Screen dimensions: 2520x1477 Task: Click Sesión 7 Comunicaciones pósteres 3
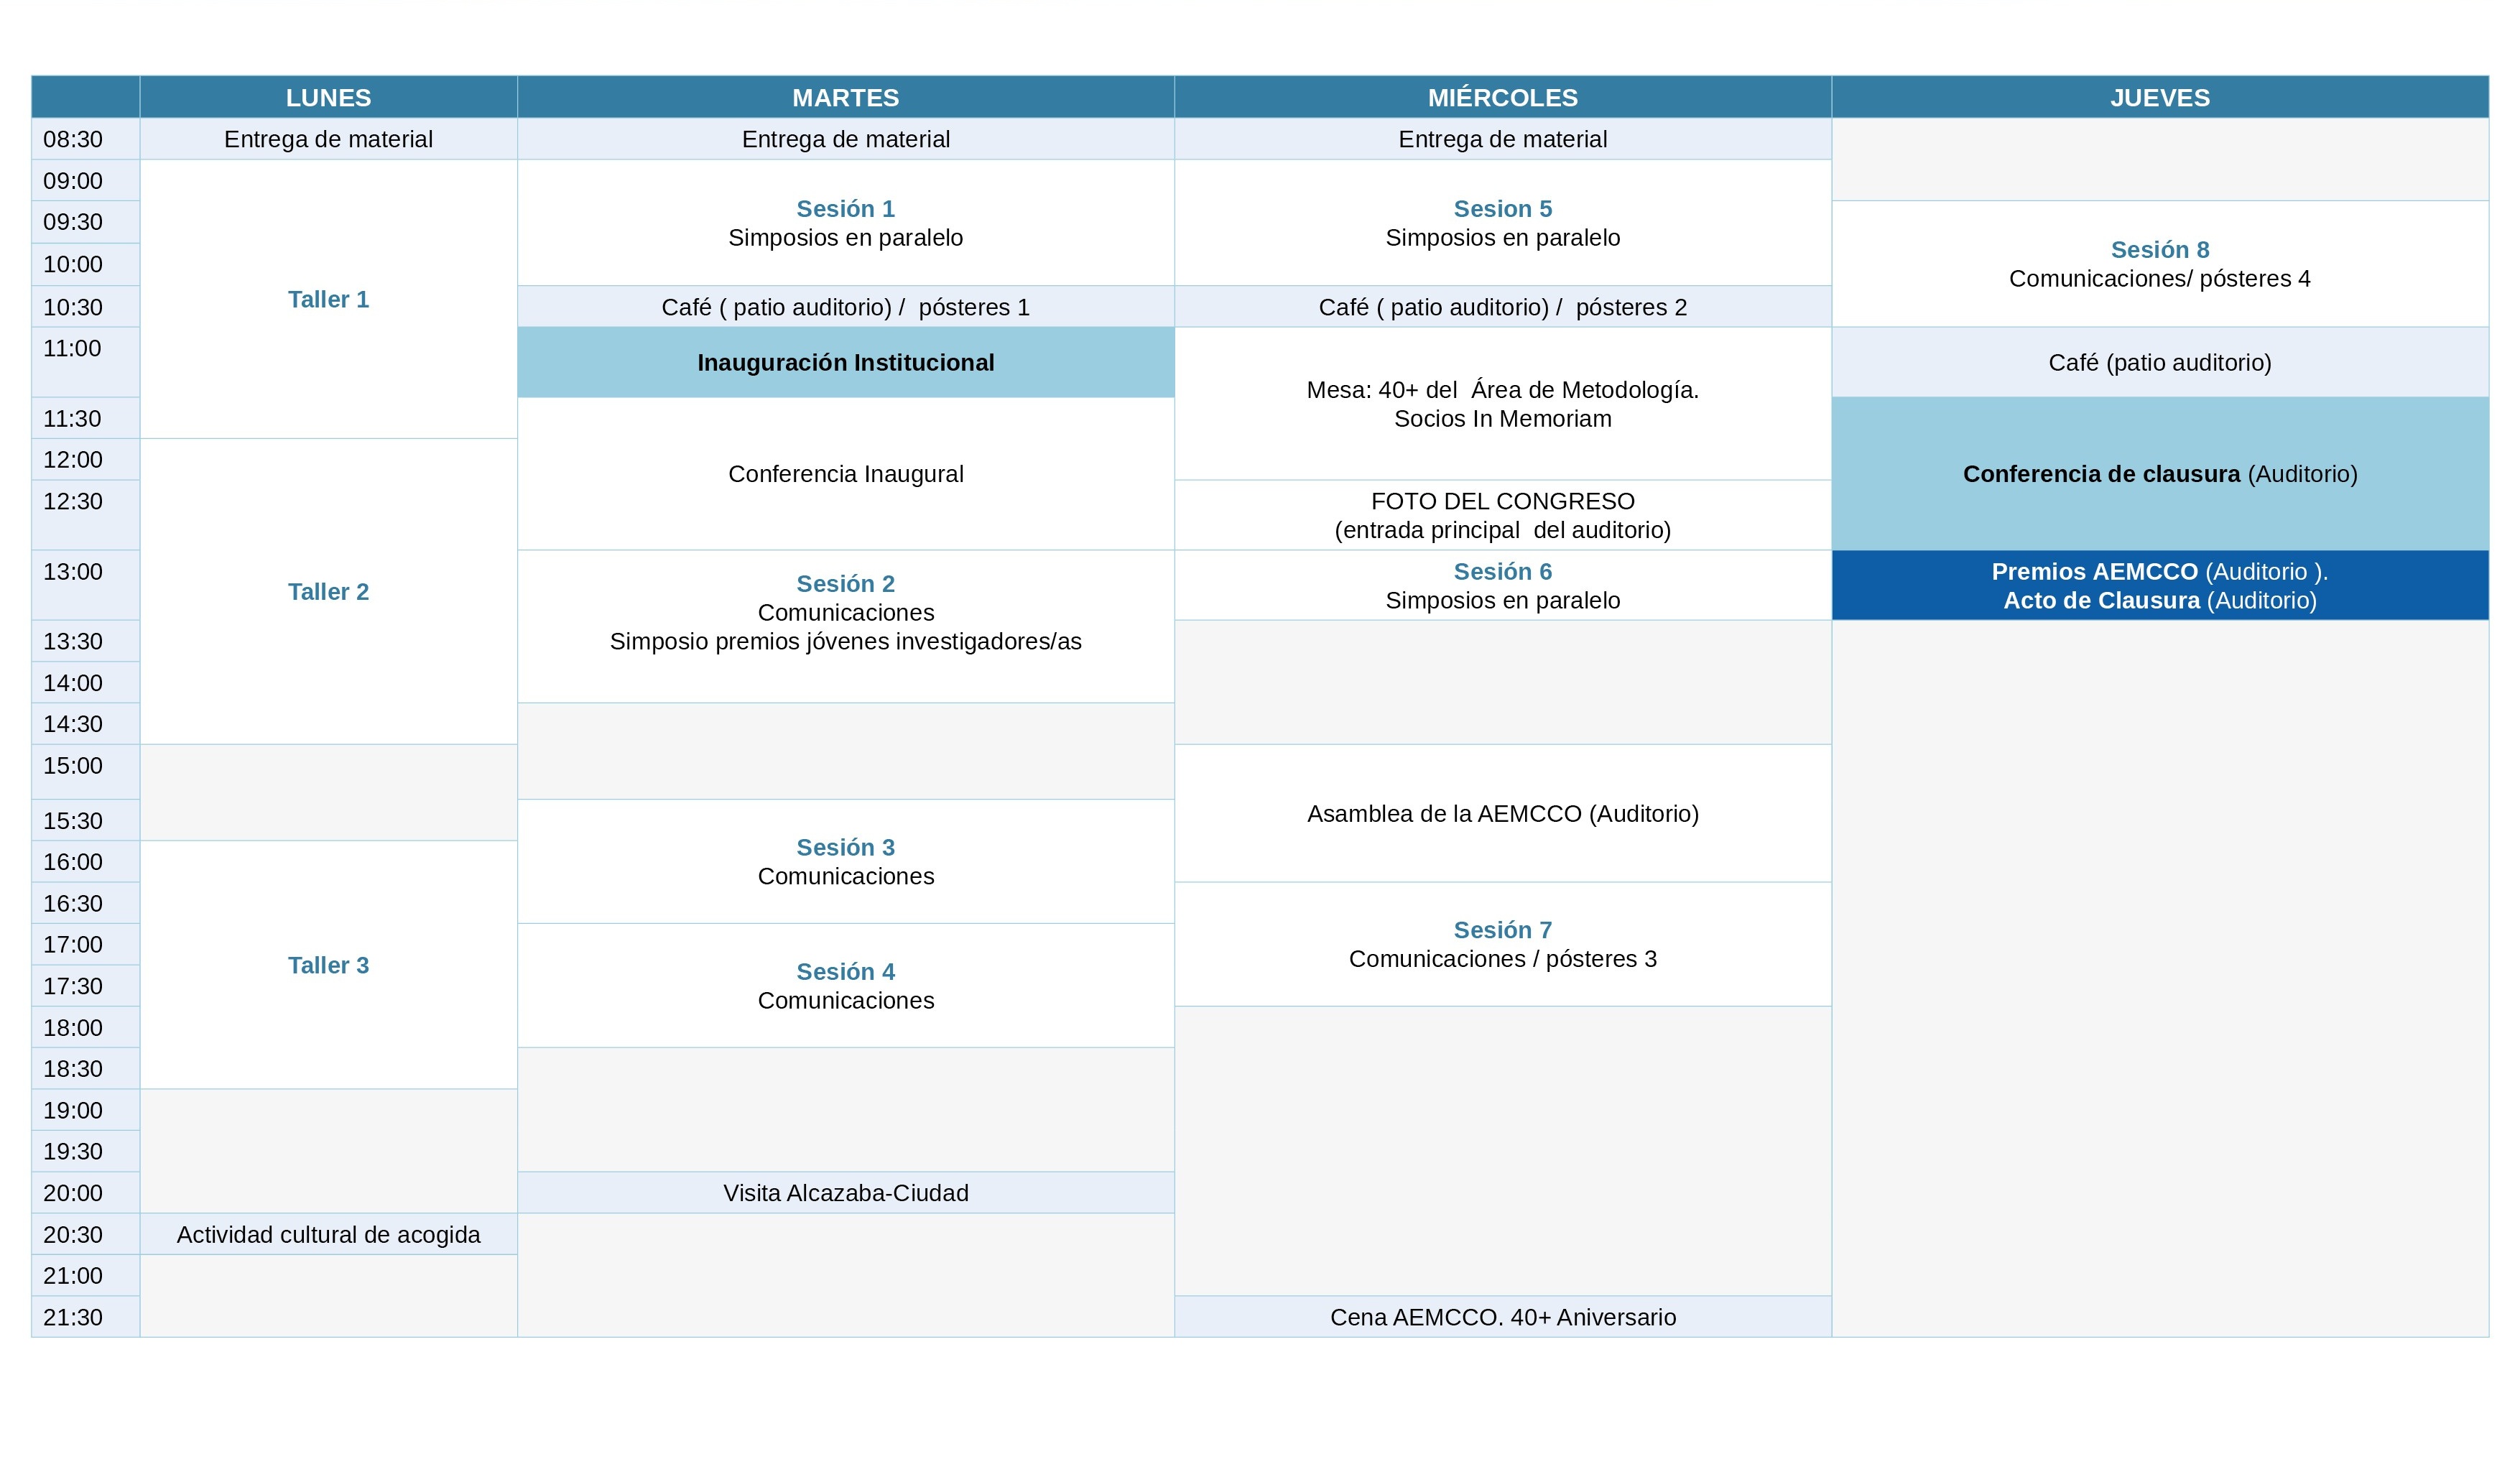(1502, 944)
